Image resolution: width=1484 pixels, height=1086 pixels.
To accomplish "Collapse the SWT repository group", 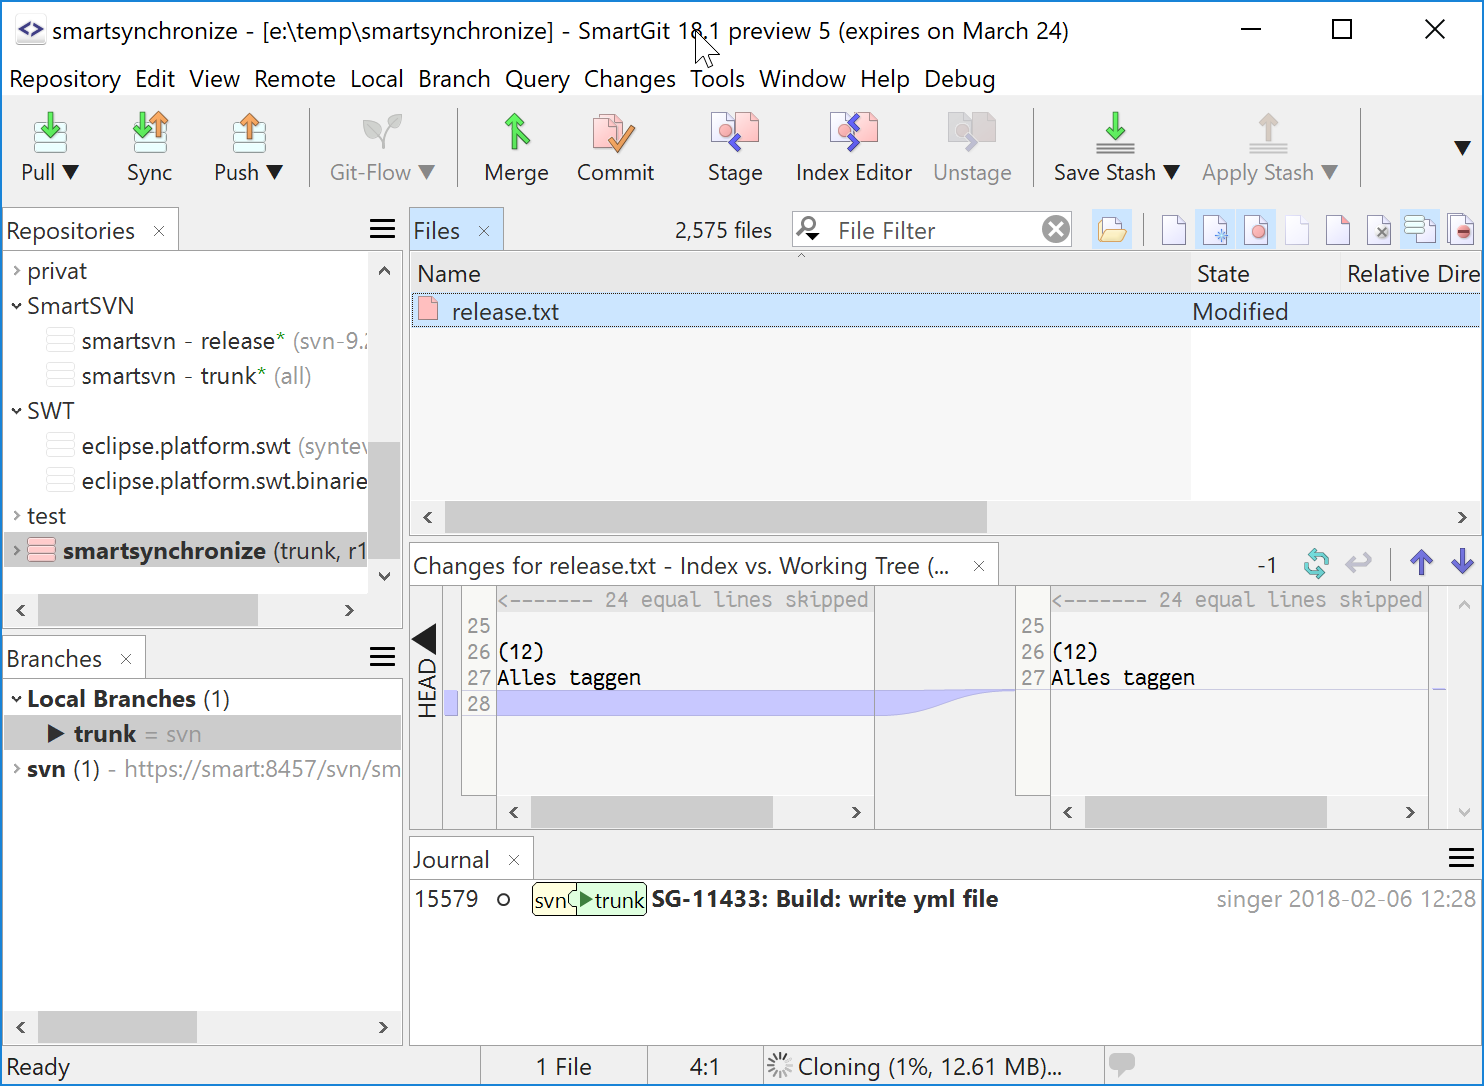I will click(x=16, y=411).
